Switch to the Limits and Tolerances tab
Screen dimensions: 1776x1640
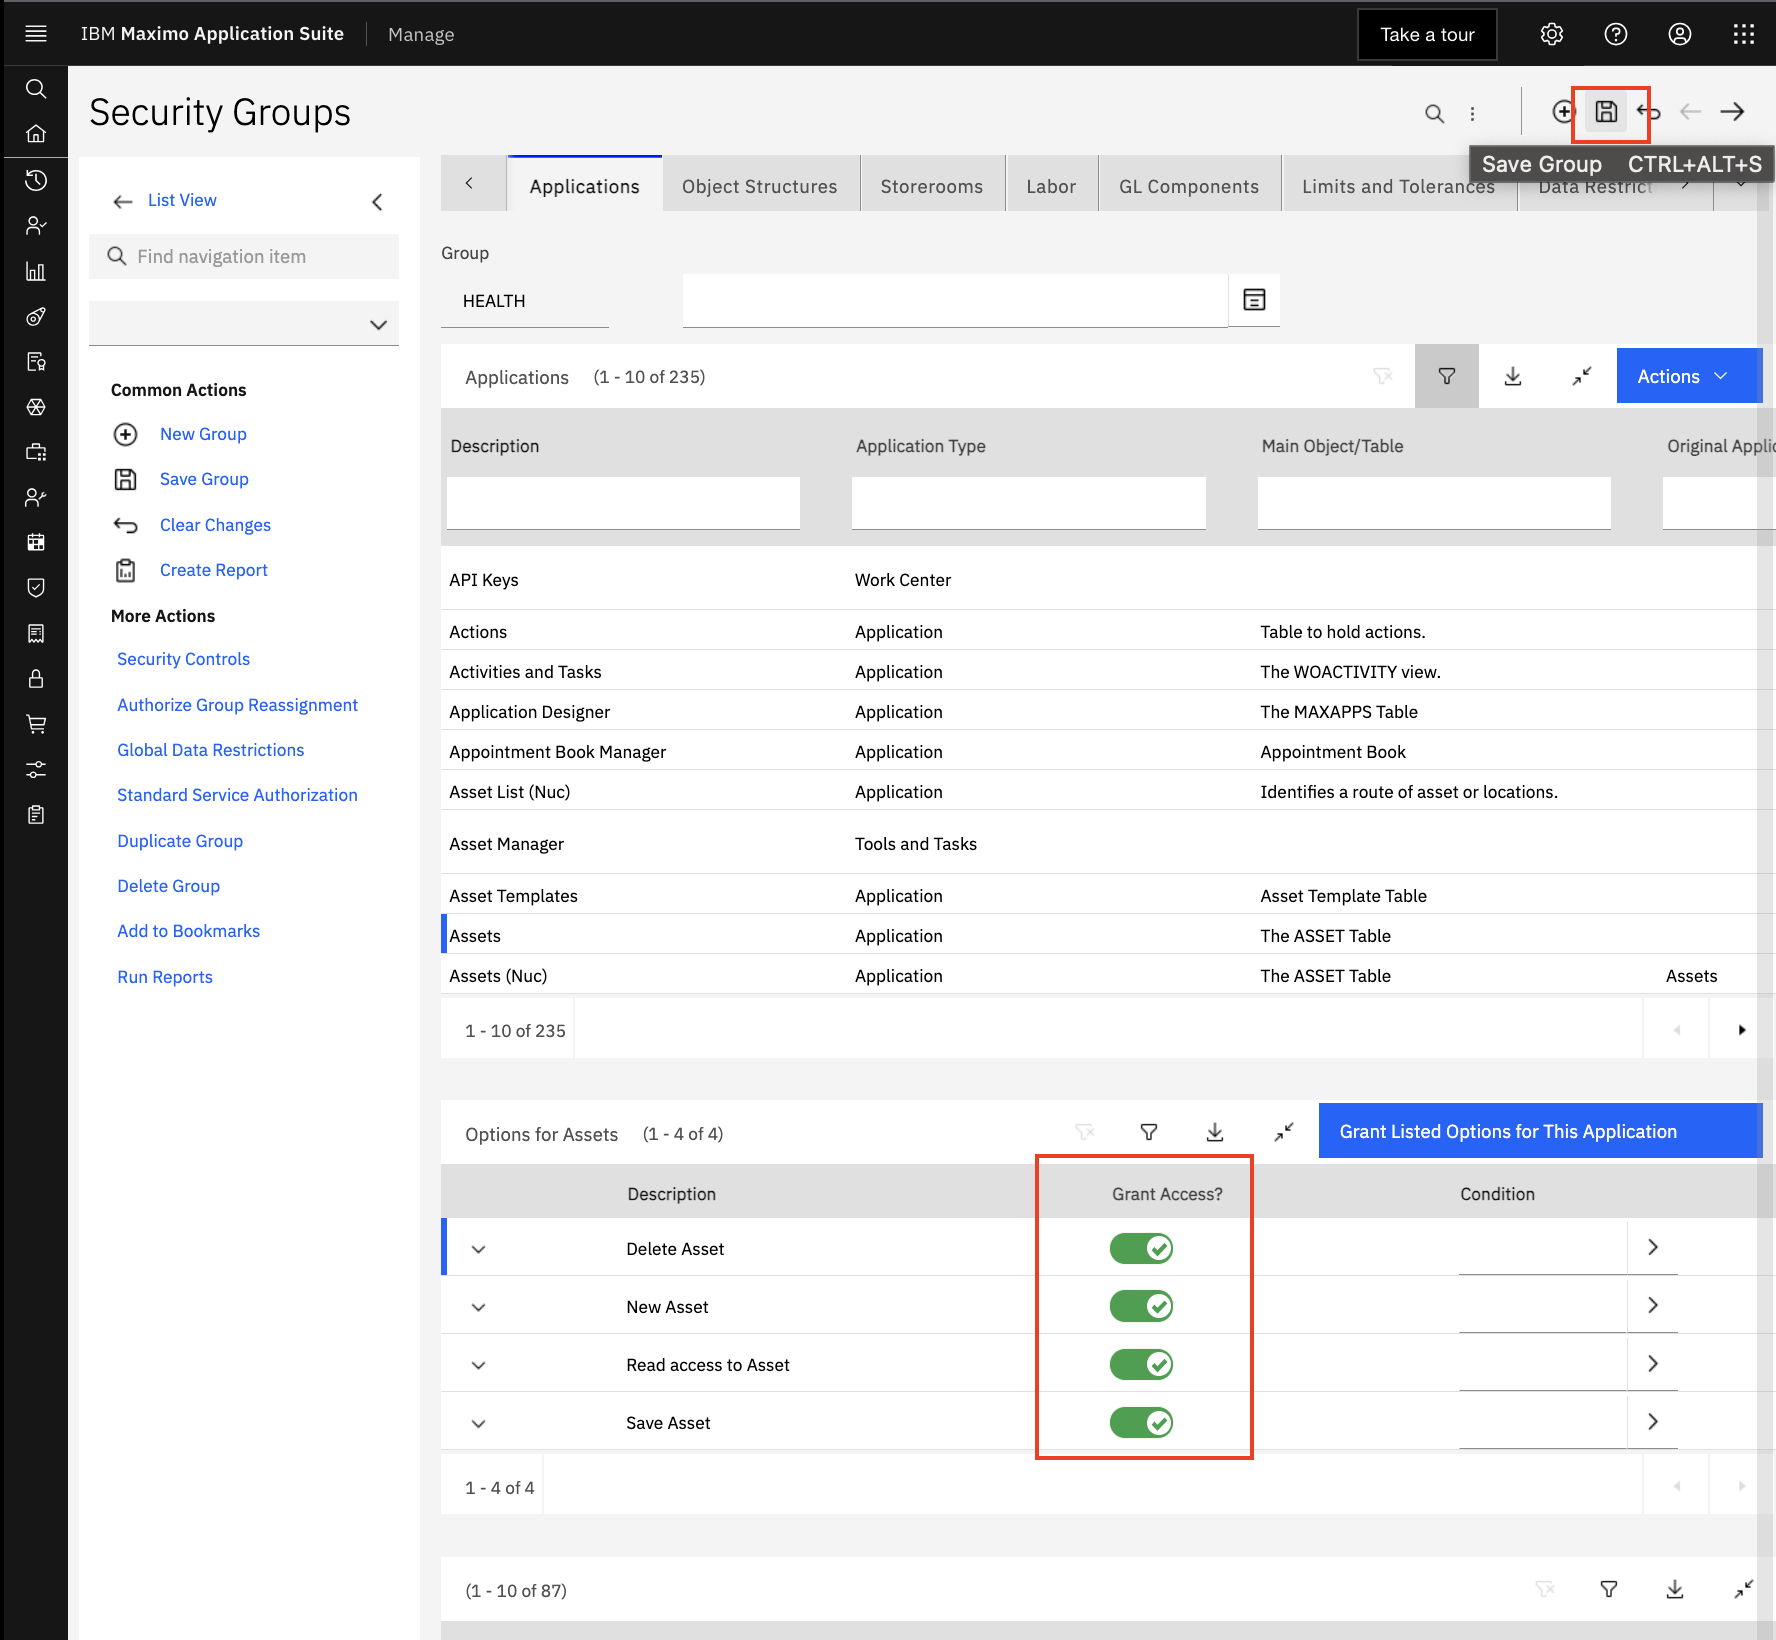click(1398, 186)
